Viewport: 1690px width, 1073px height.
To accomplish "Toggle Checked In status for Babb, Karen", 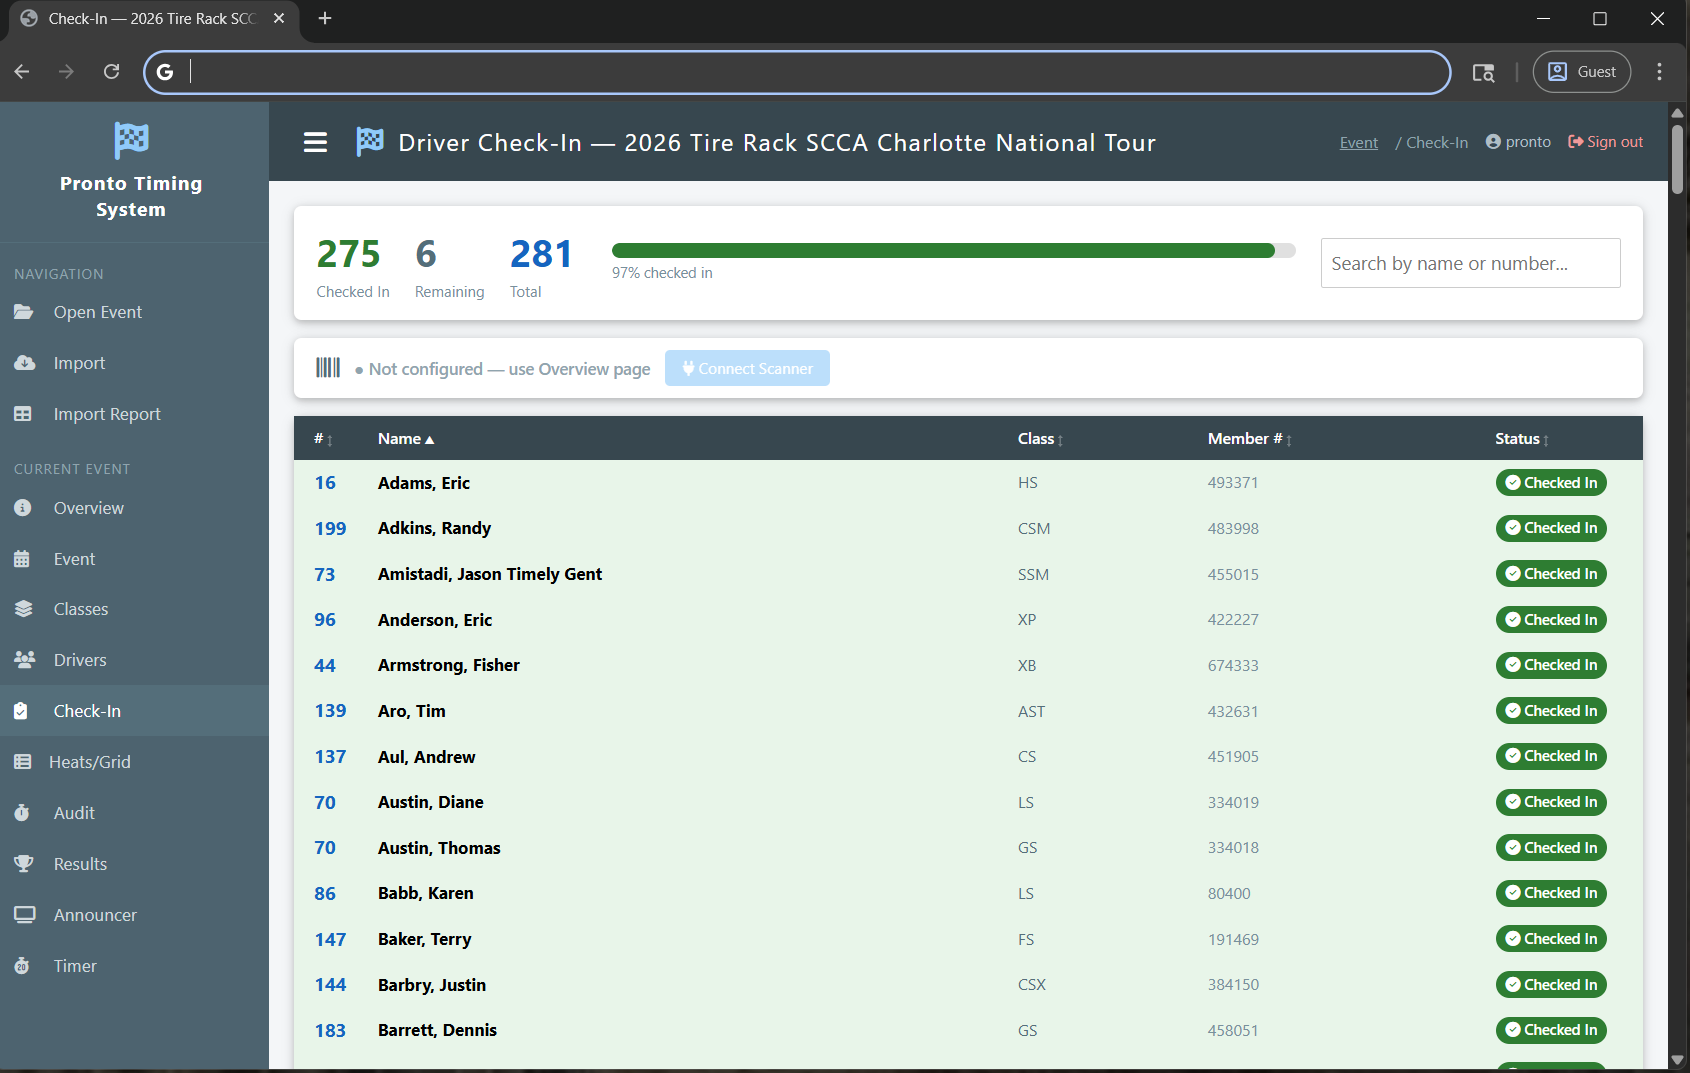I will pyautogui.click(x=1550, y=893).
